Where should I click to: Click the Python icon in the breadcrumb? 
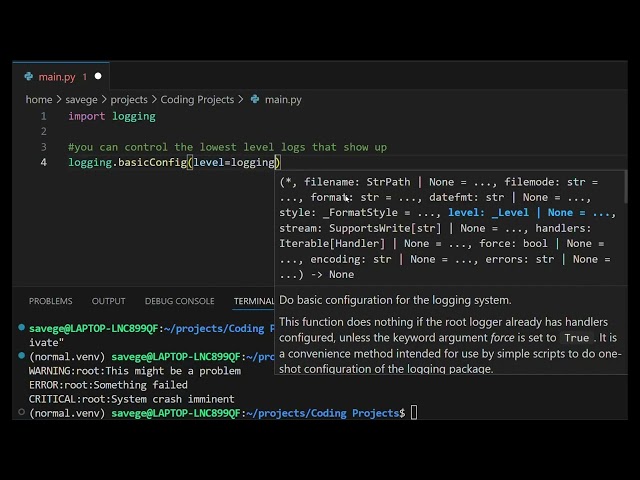click(255, 99)
